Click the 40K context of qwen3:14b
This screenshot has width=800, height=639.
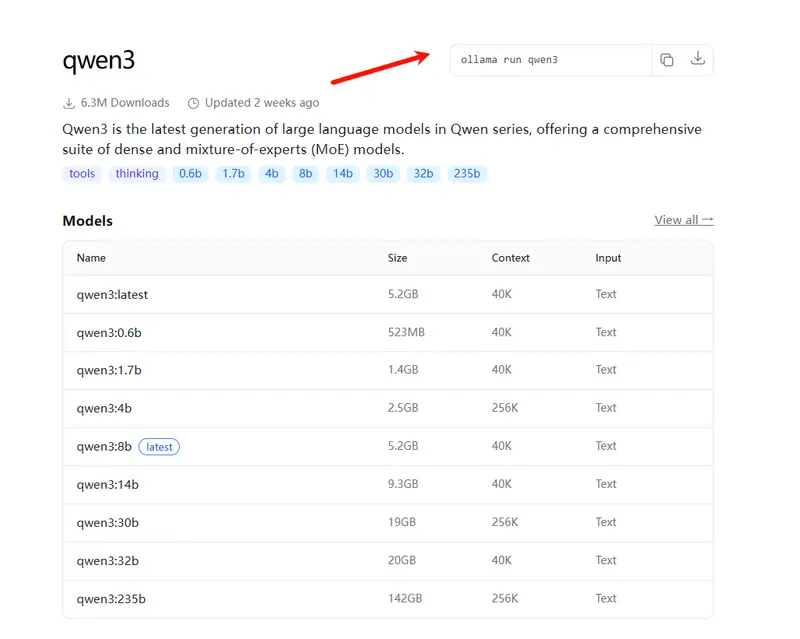coord(502,484)
